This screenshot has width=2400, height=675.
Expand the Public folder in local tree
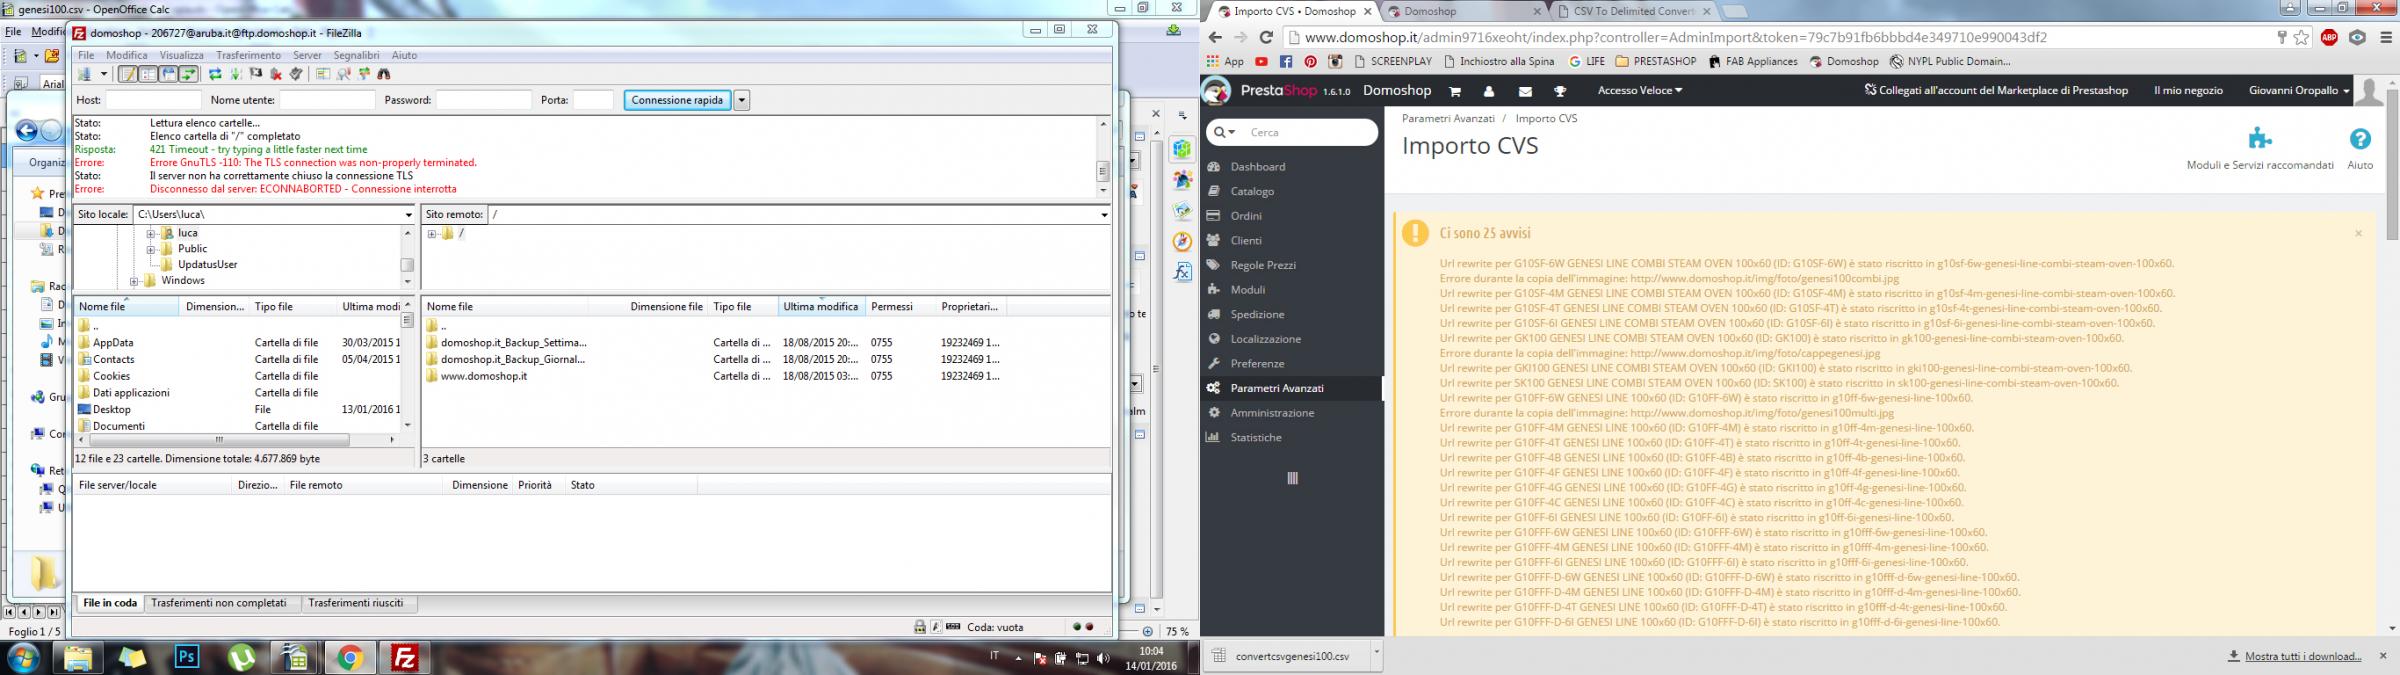tap(151, 249)
